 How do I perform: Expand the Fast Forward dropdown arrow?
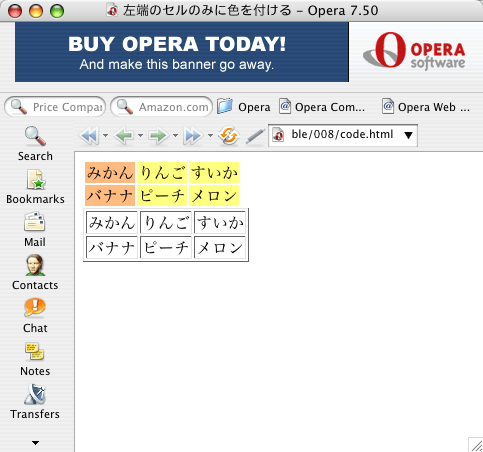210,135
